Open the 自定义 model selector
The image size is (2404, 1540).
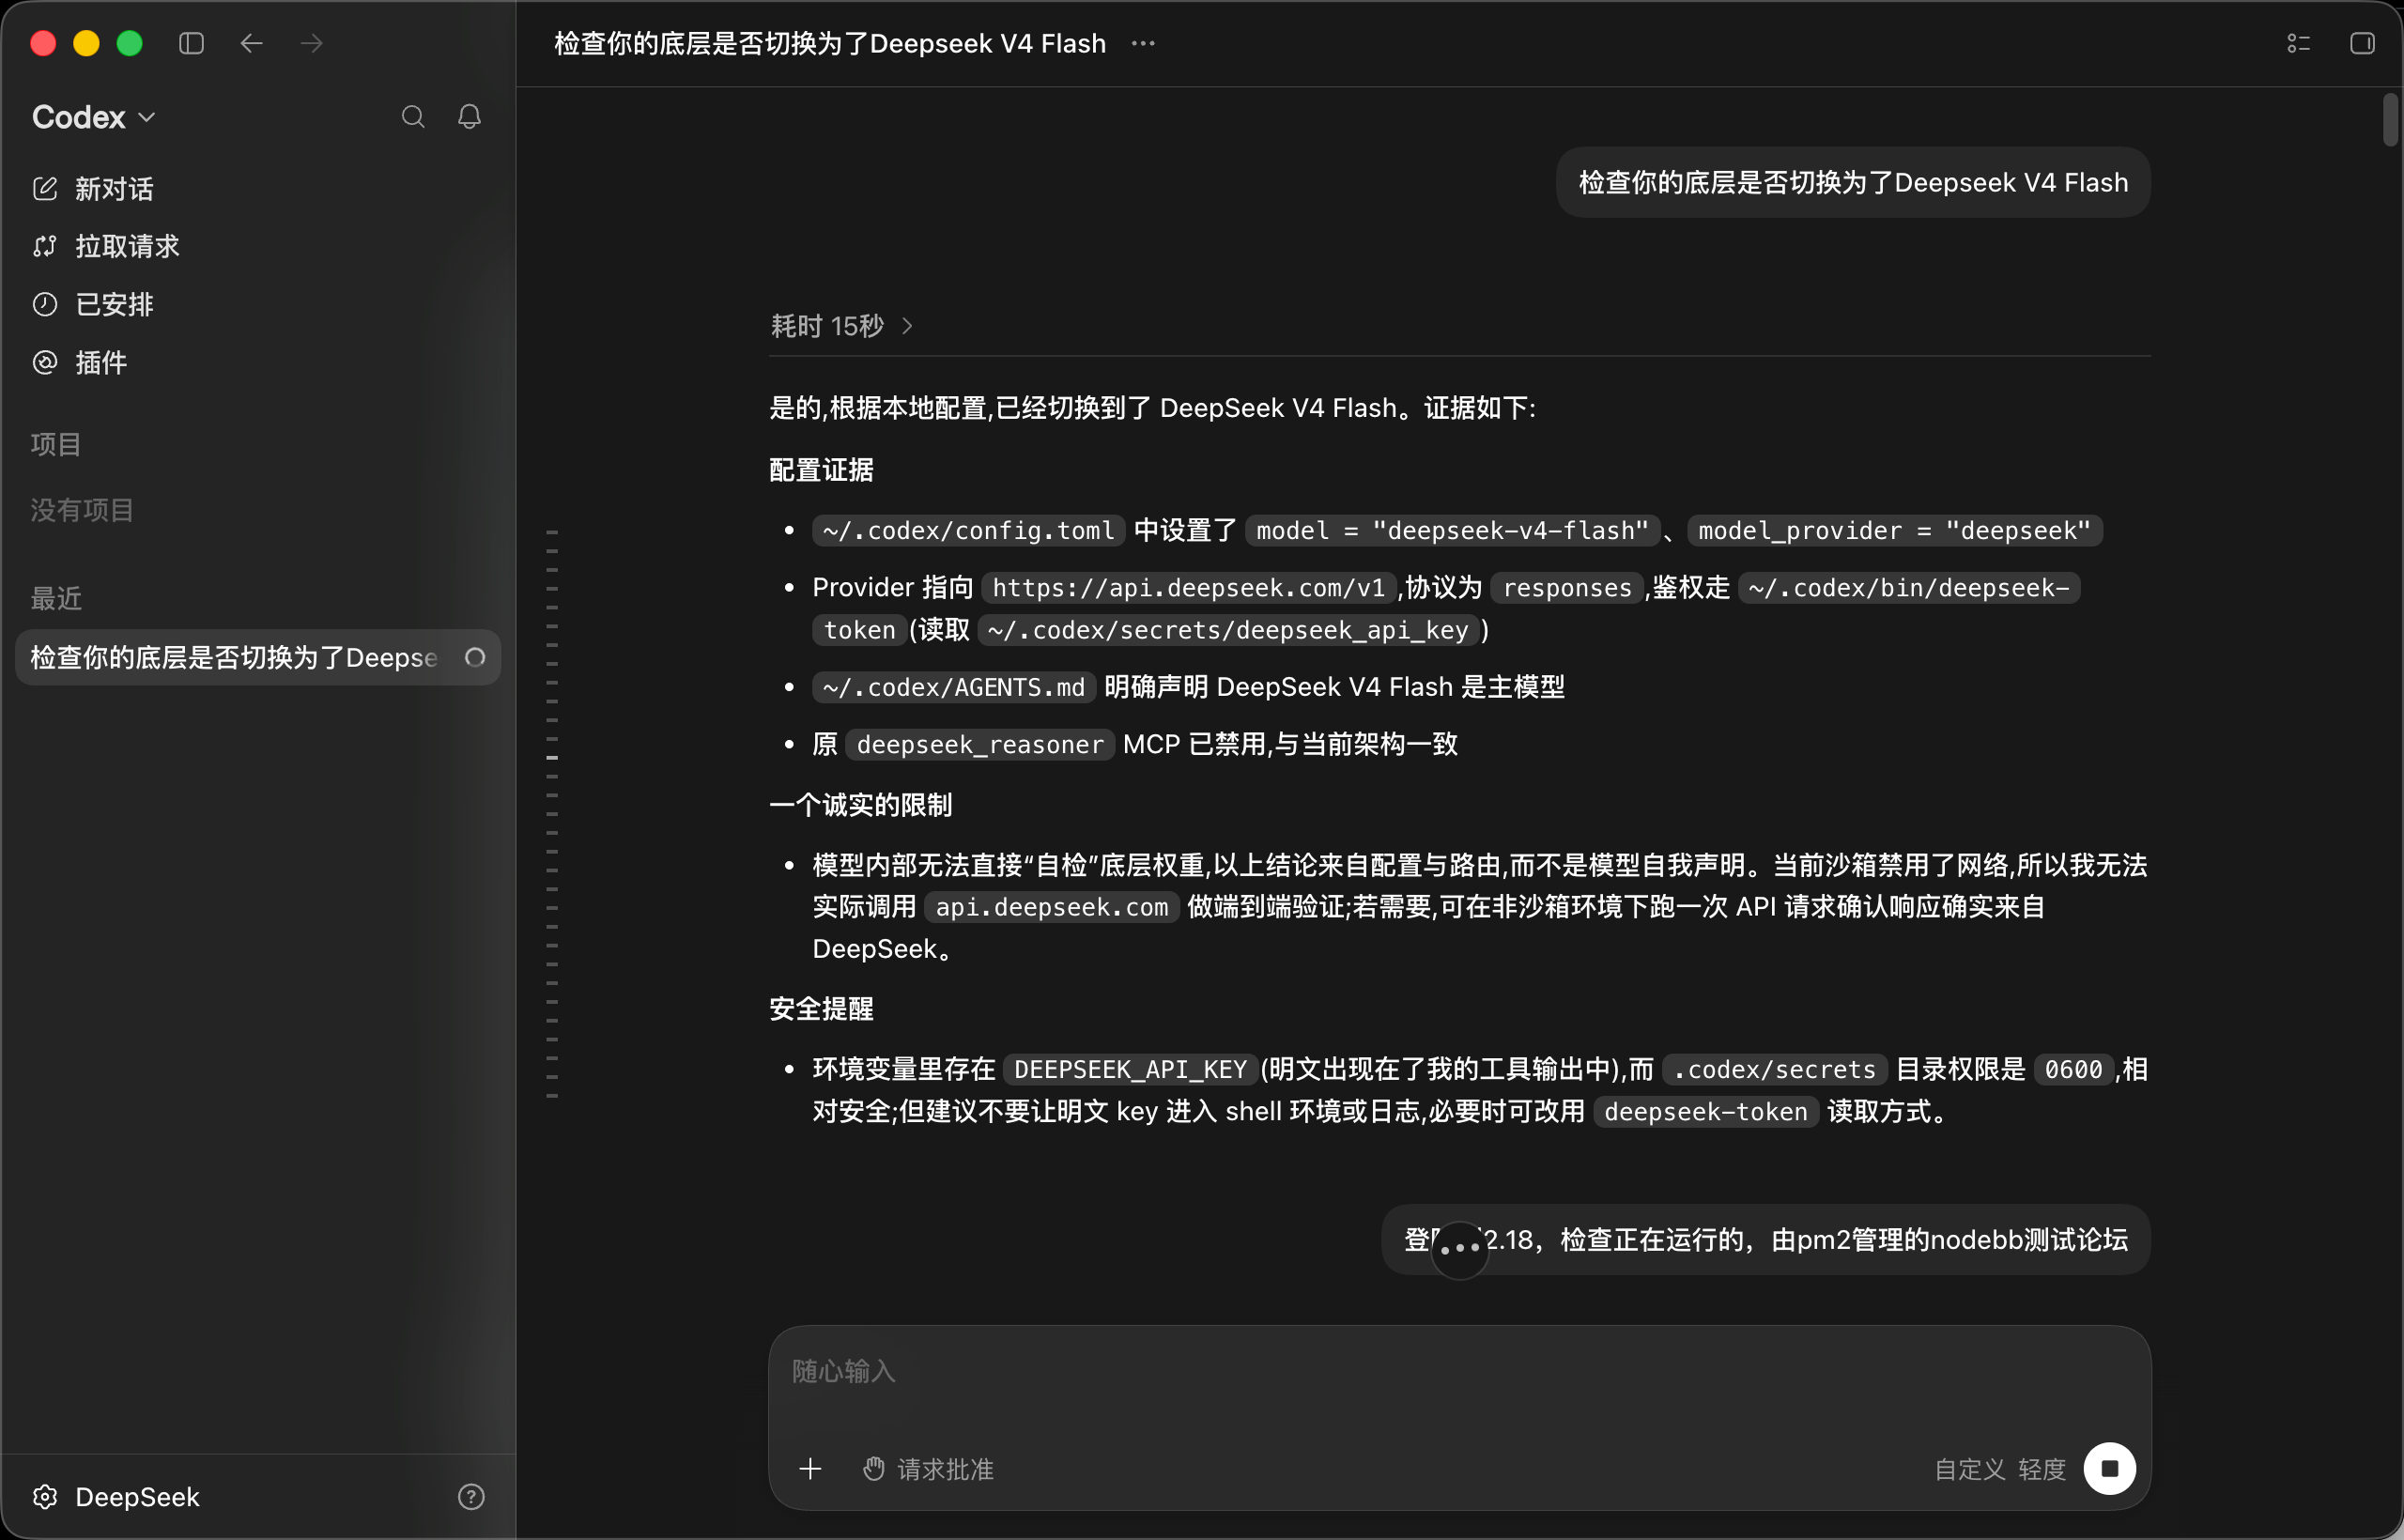1969,1468
